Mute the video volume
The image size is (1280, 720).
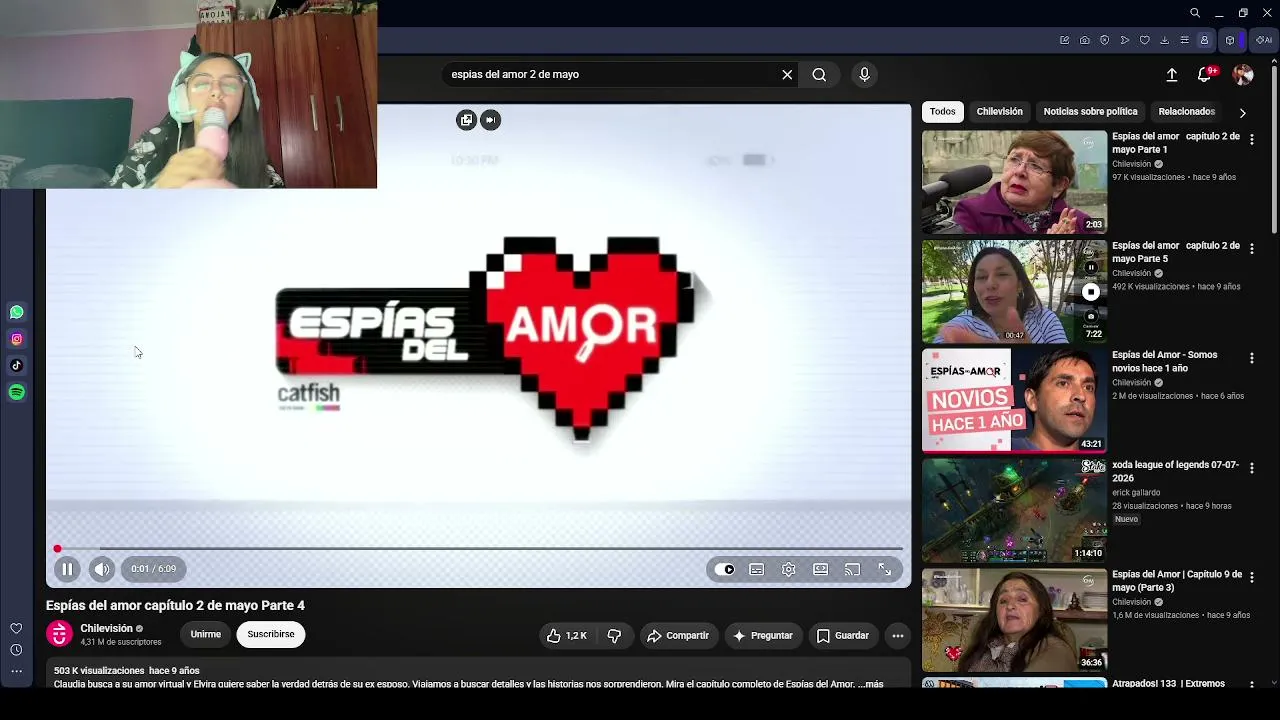click(x=102, y=569)
